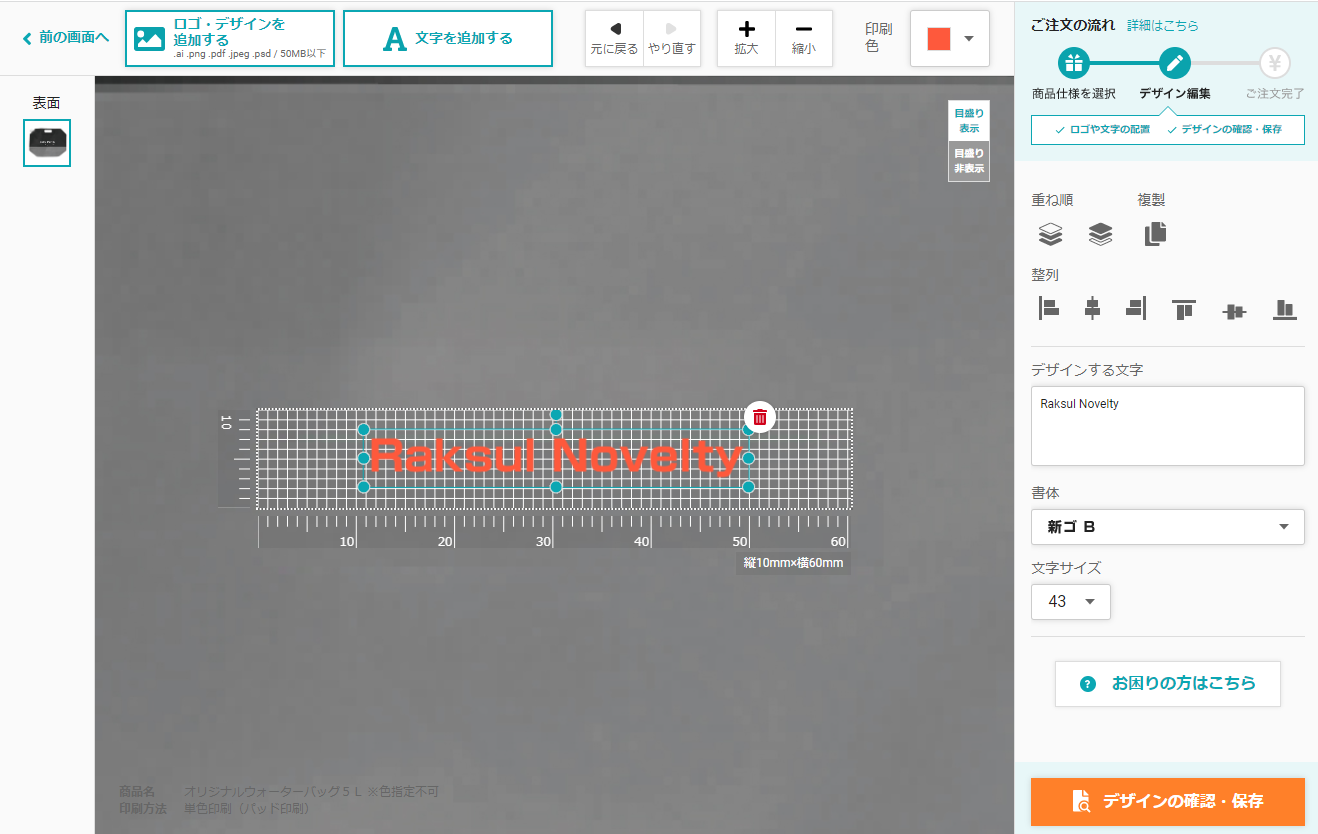Switch to 目盛り非表示 toggle
The width and height of the screenshot is (1318, 834).
968,161
